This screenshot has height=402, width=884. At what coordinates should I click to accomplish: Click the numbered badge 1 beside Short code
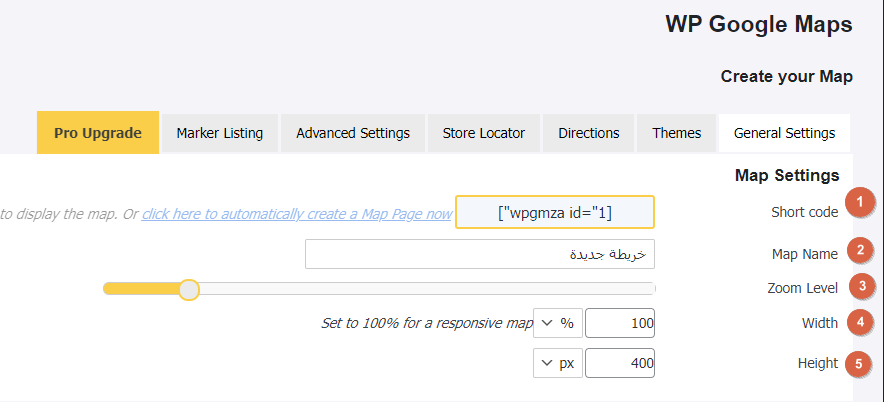(x=857, y=203)
